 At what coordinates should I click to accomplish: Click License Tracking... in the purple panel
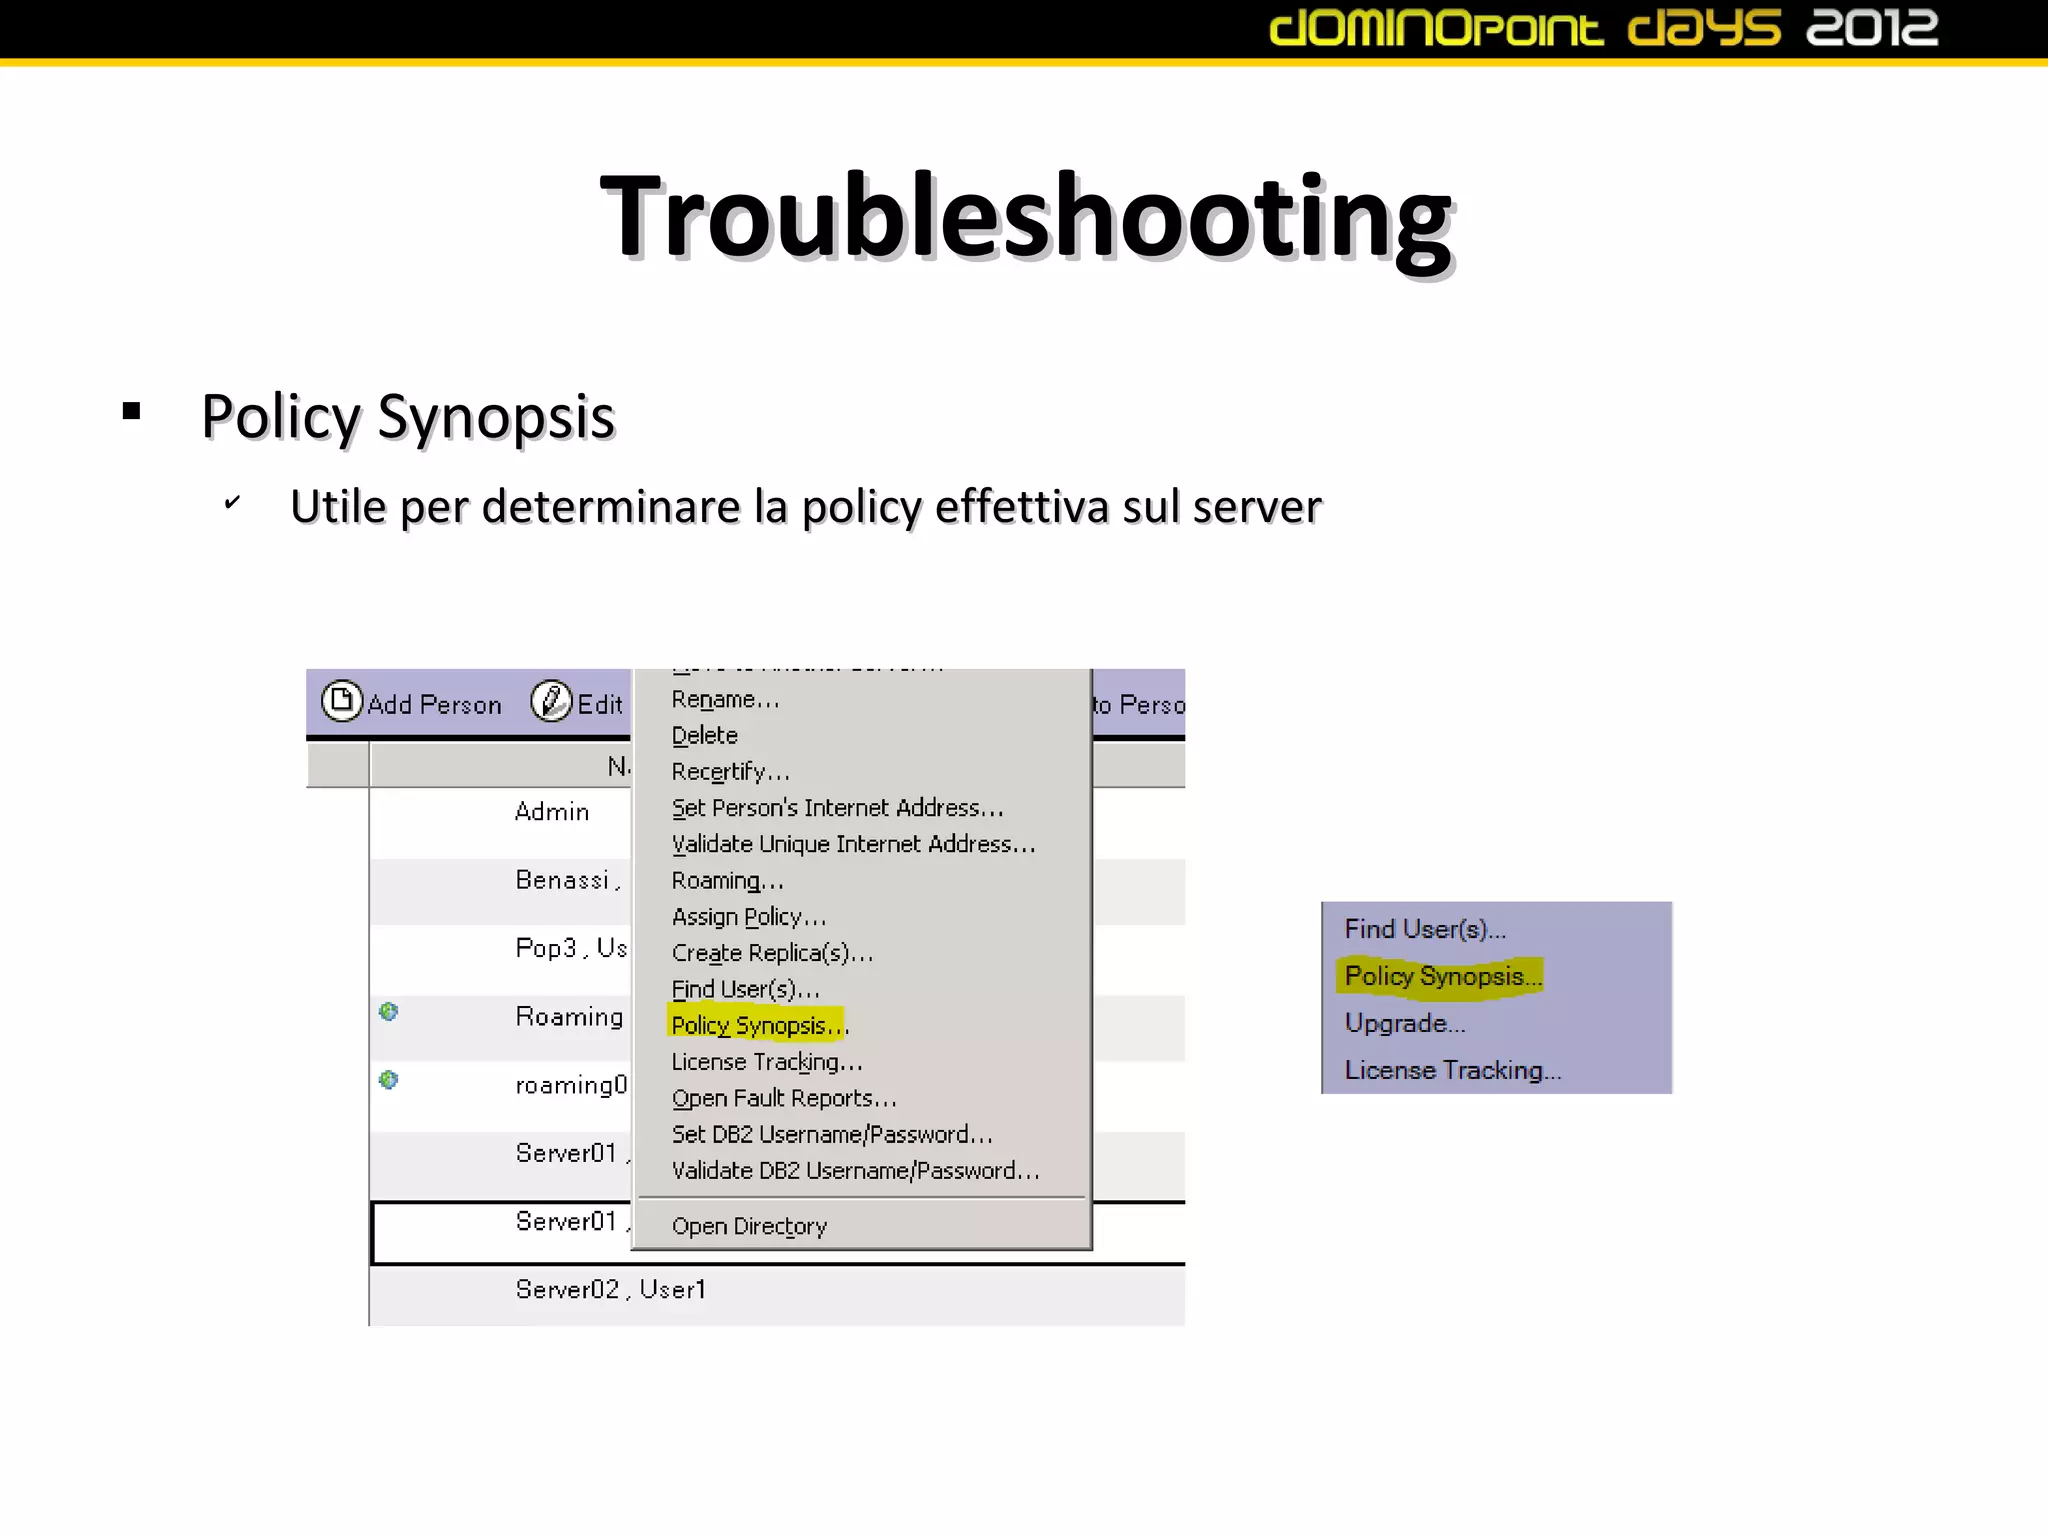pos(1452,1070)
